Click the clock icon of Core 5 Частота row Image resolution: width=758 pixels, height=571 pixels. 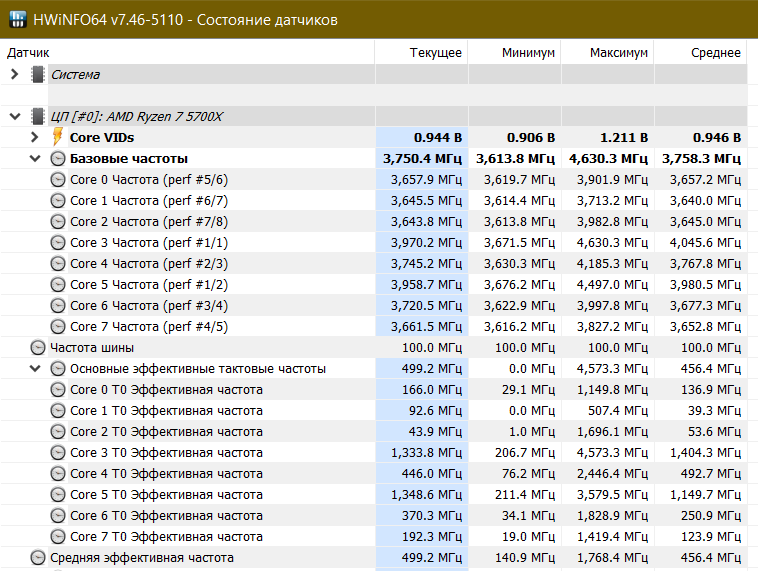pyautogui.click(x=58, y=285)
